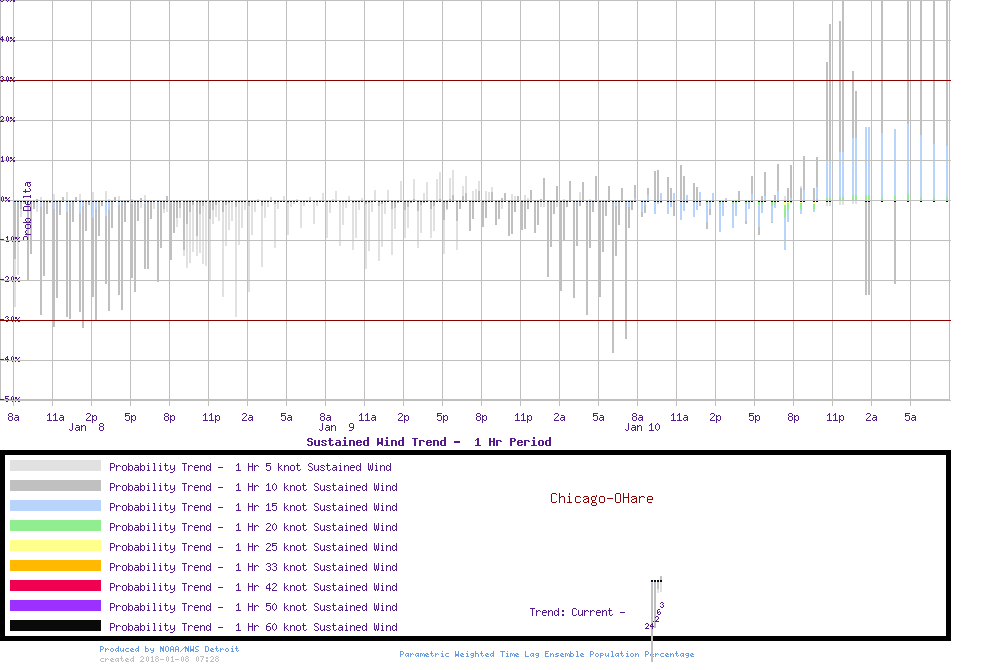Click the Chicago-OHare station label

click(x=601, y=498)
